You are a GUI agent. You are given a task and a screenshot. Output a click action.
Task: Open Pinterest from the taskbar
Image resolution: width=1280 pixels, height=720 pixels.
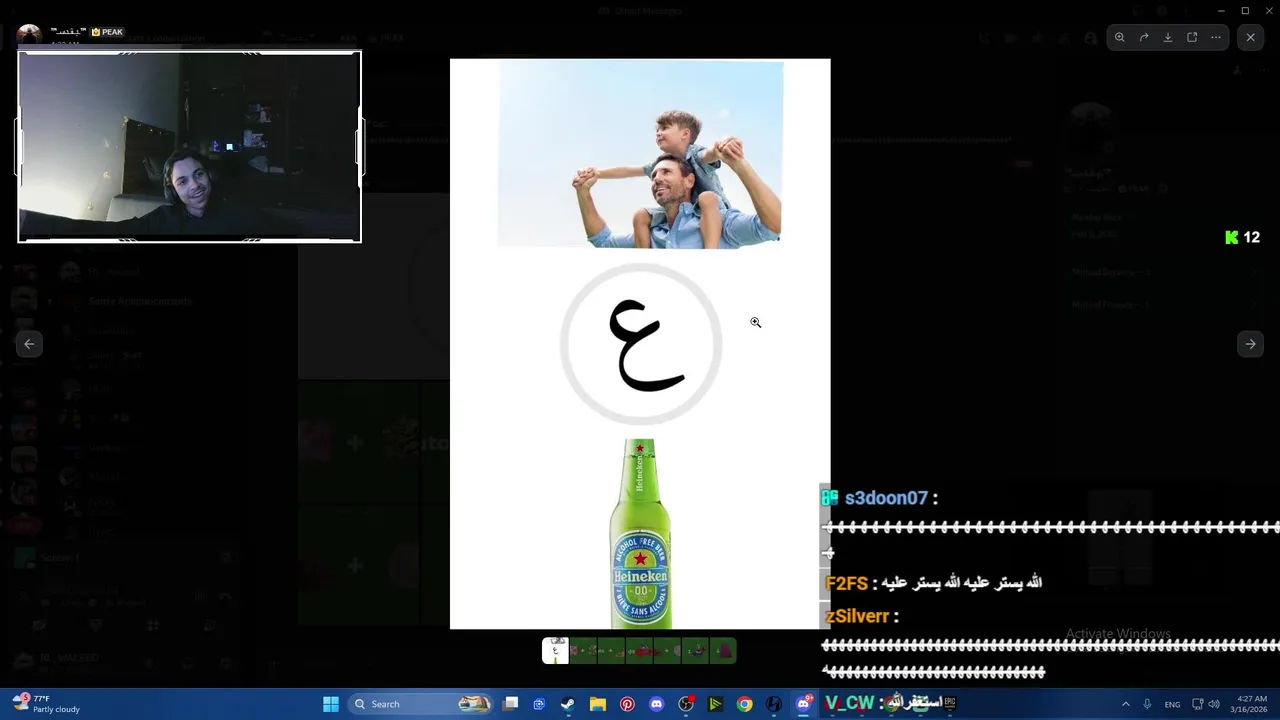[627, 704]
